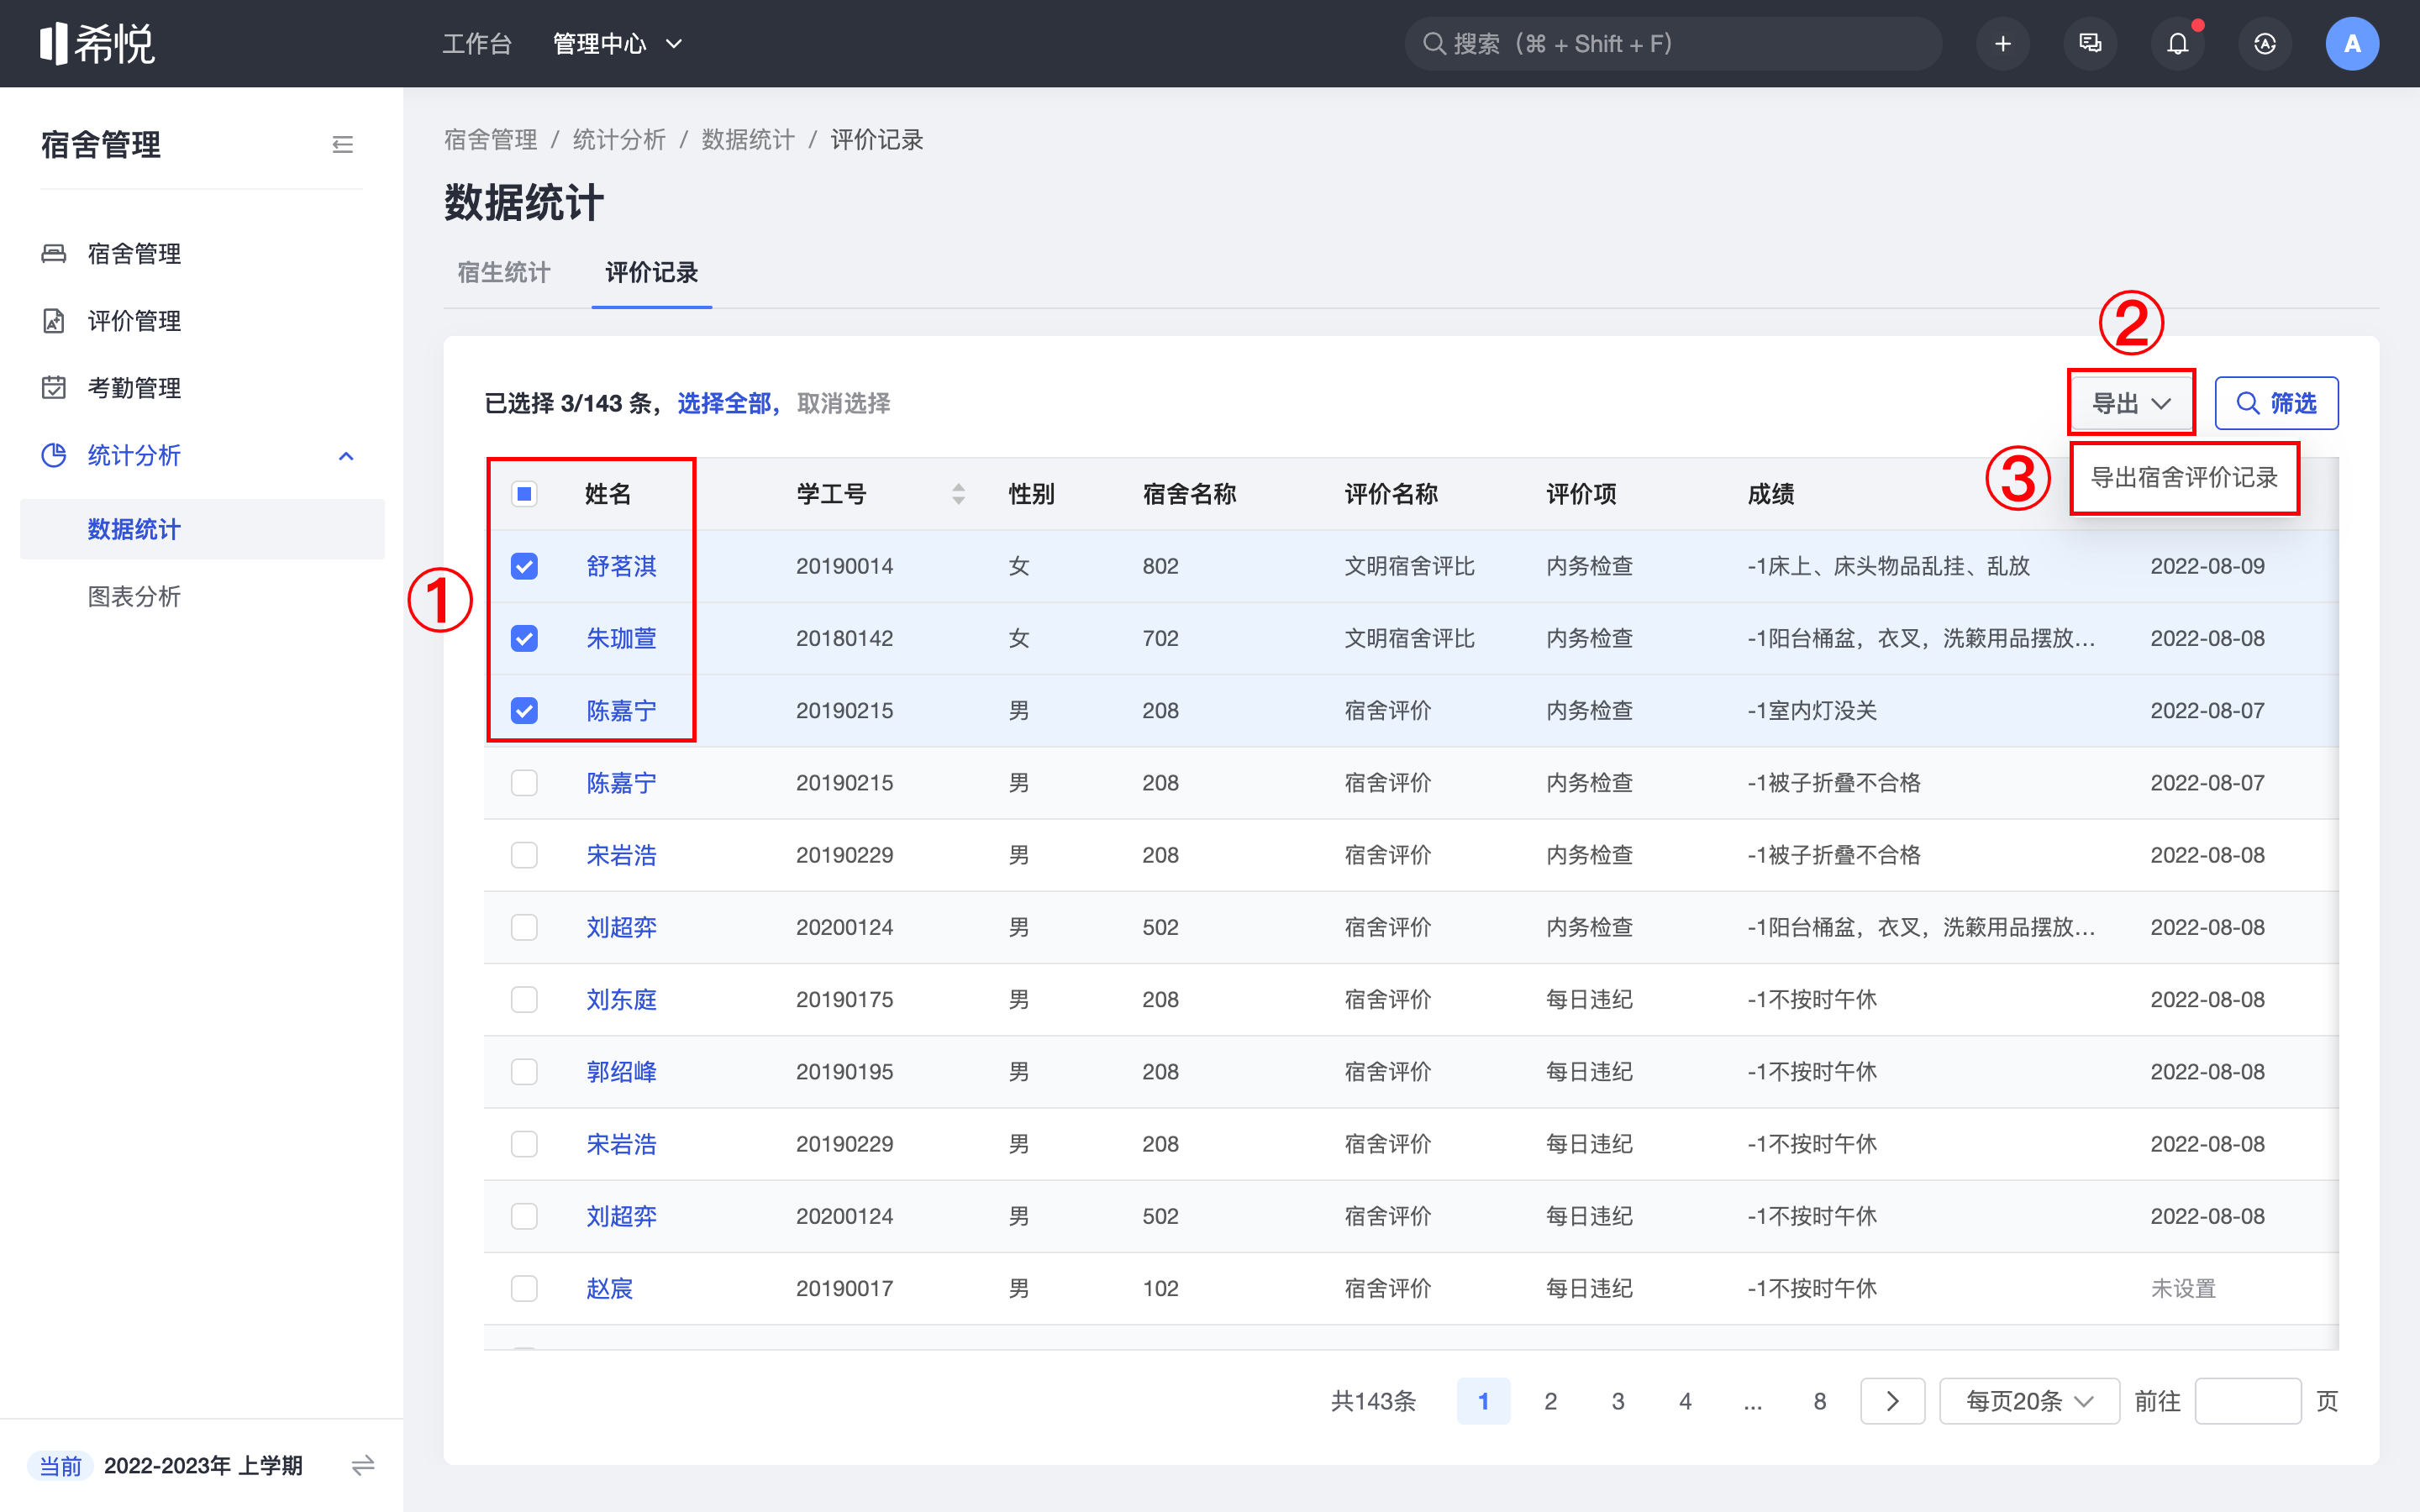Open 宋岩浩 内务检查 row name link
Image resolution: width=2420 pixels, height=1512 pixels.
(621, 855)
